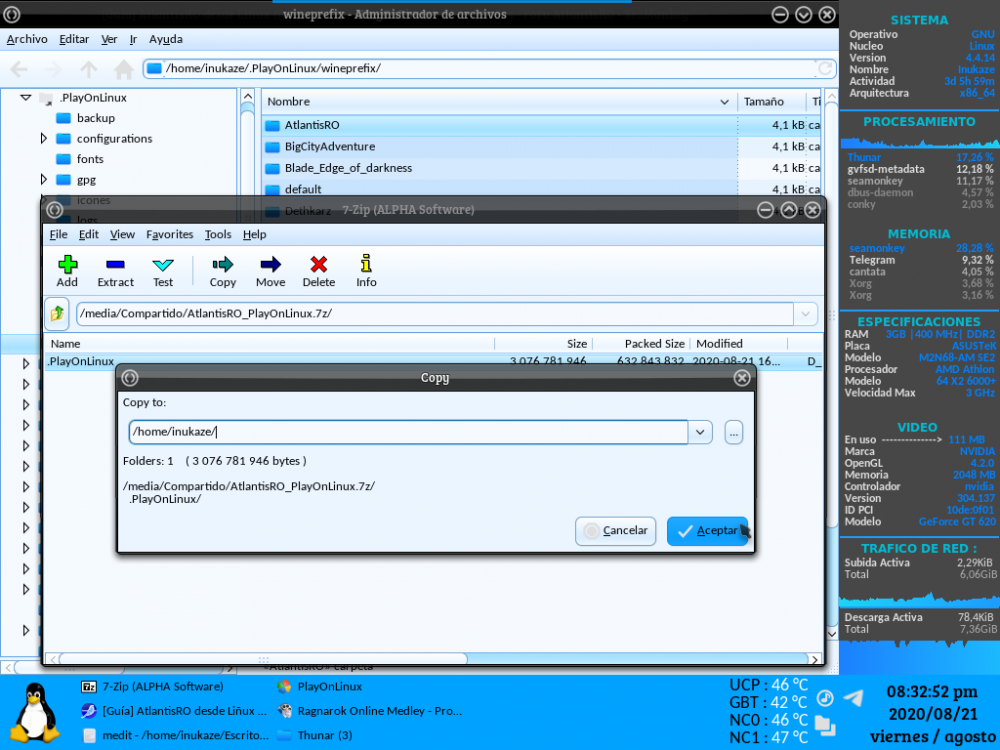Click the Move toolbar icon

point(270,265)
